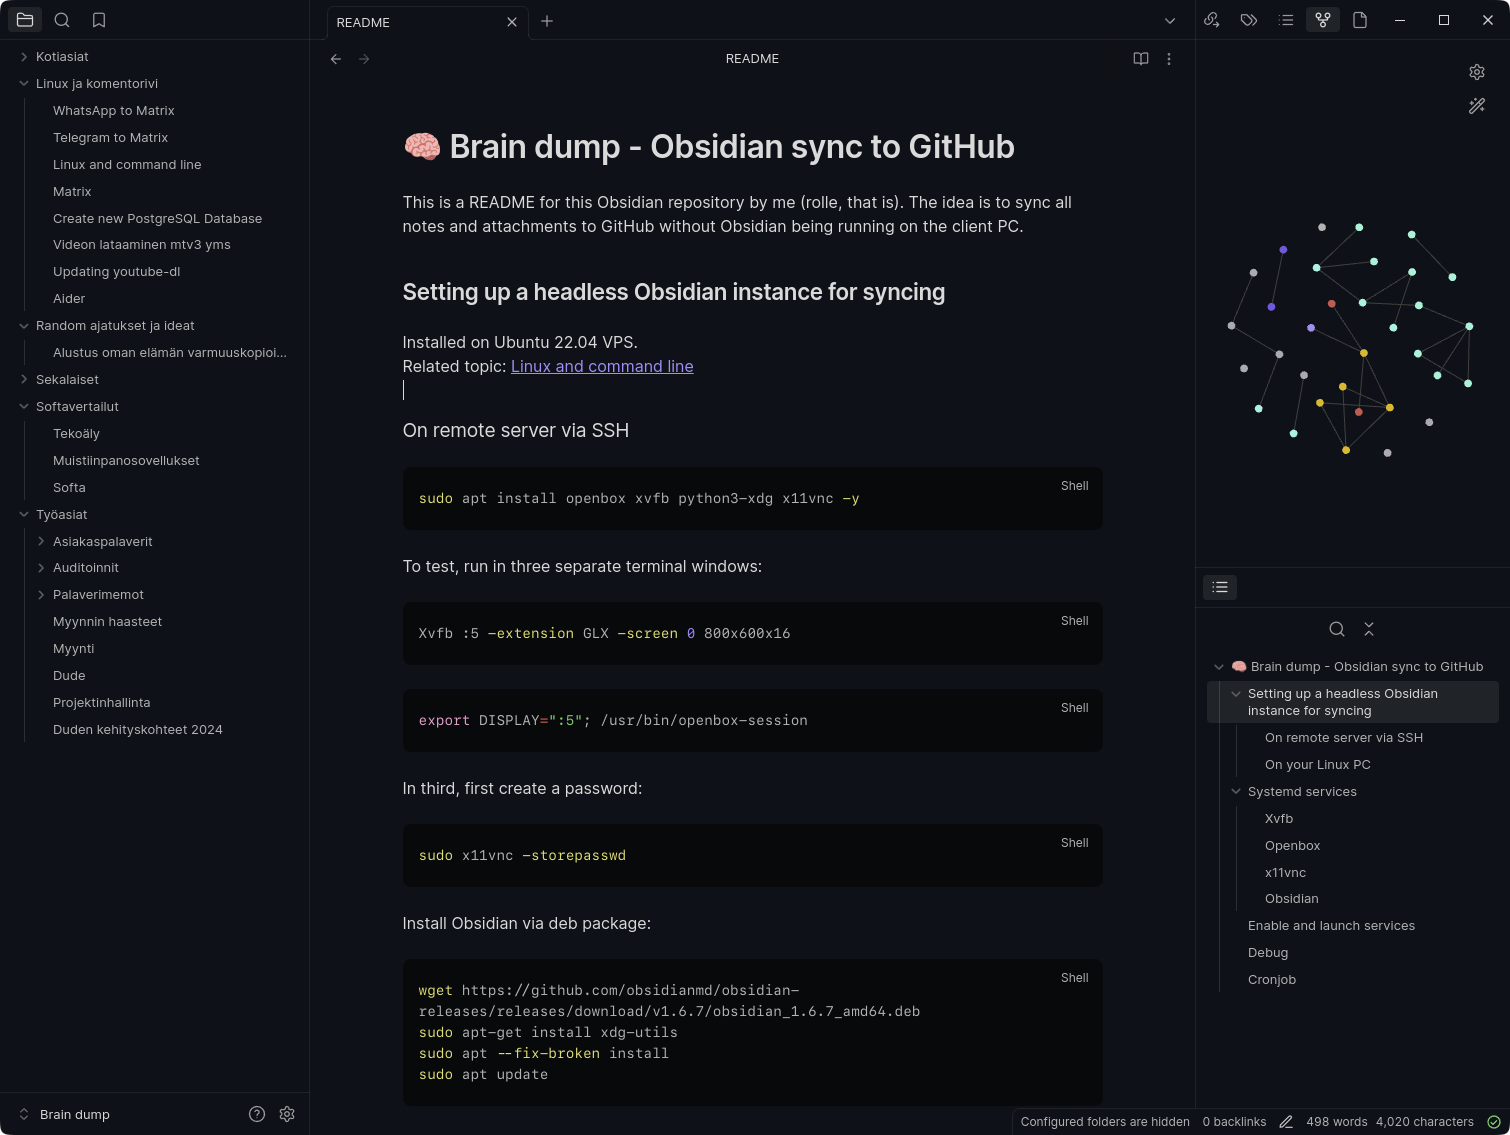The width and height of the screenshot is (1510, 1135).
Task: Open the tab list dropdown arrow
Action: (1170, 21)
